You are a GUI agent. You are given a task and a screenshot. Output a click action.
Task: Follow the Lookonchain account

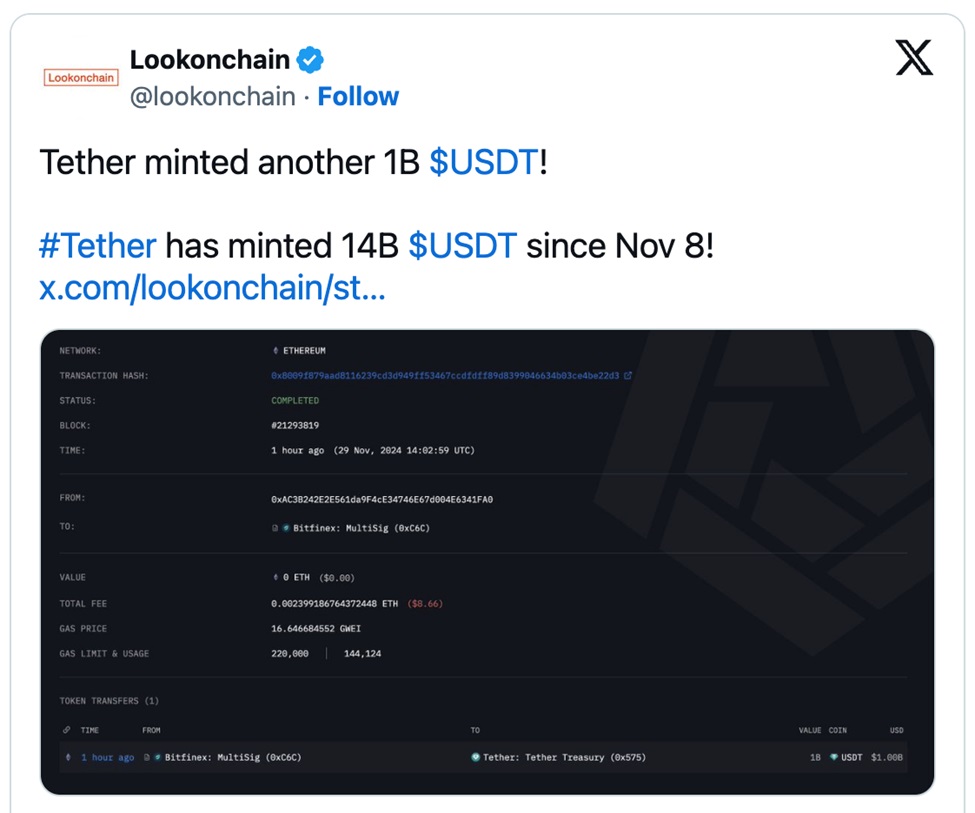(x=358, y=97)
